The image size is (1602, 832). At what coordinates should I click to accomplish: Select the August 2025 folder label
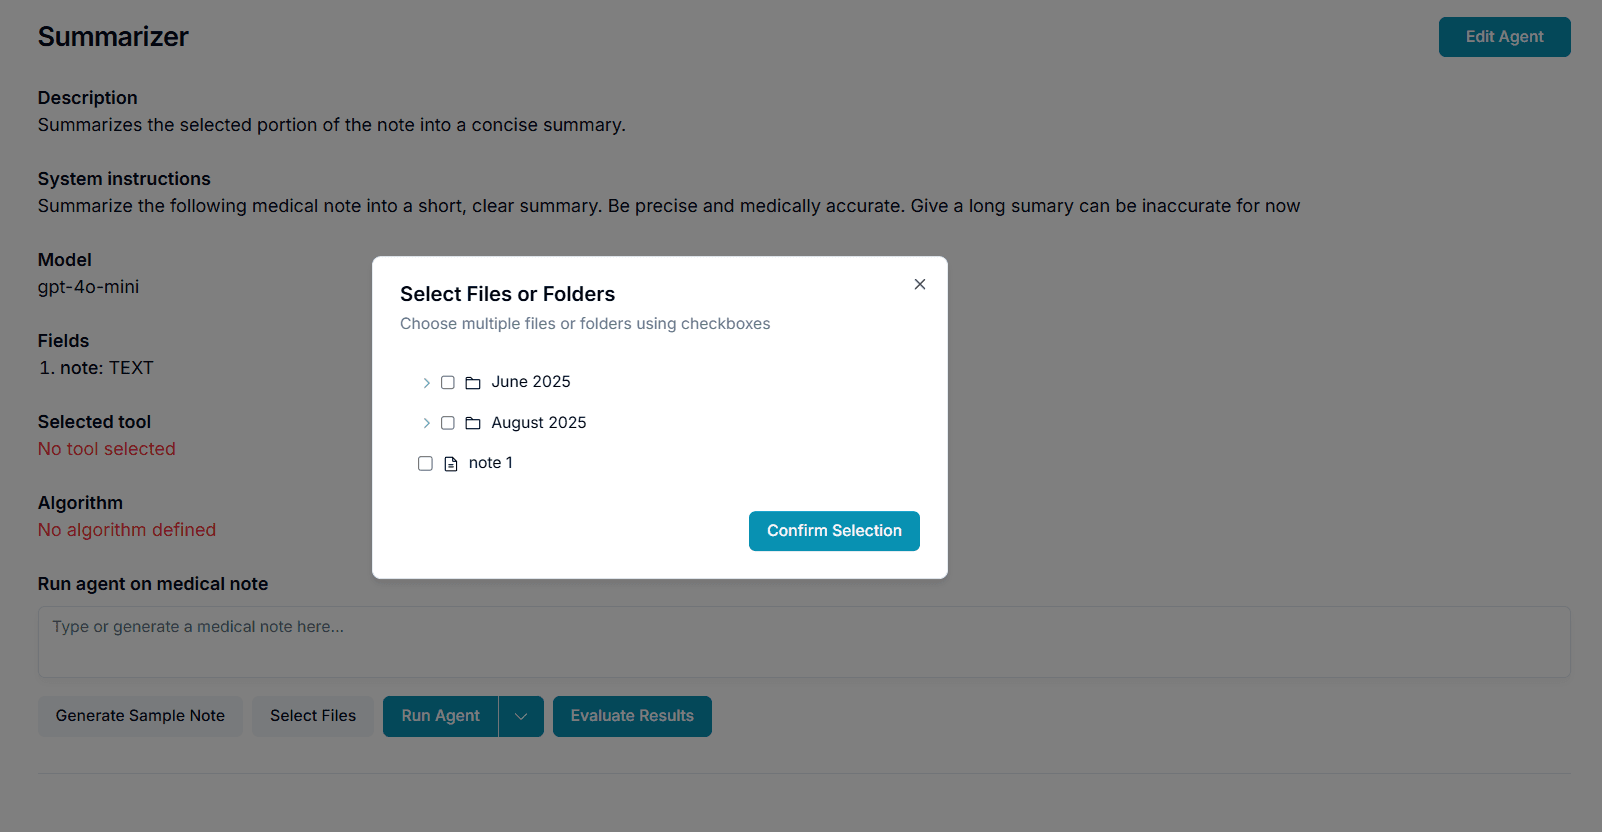pyautogui.click(x=538, y=422)
